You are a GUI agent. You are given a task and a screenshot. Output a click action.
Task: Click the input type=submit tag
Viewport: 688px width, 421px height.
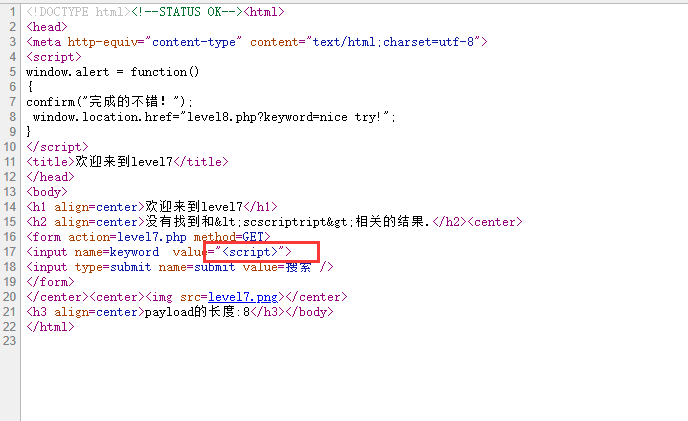point(180,267)
